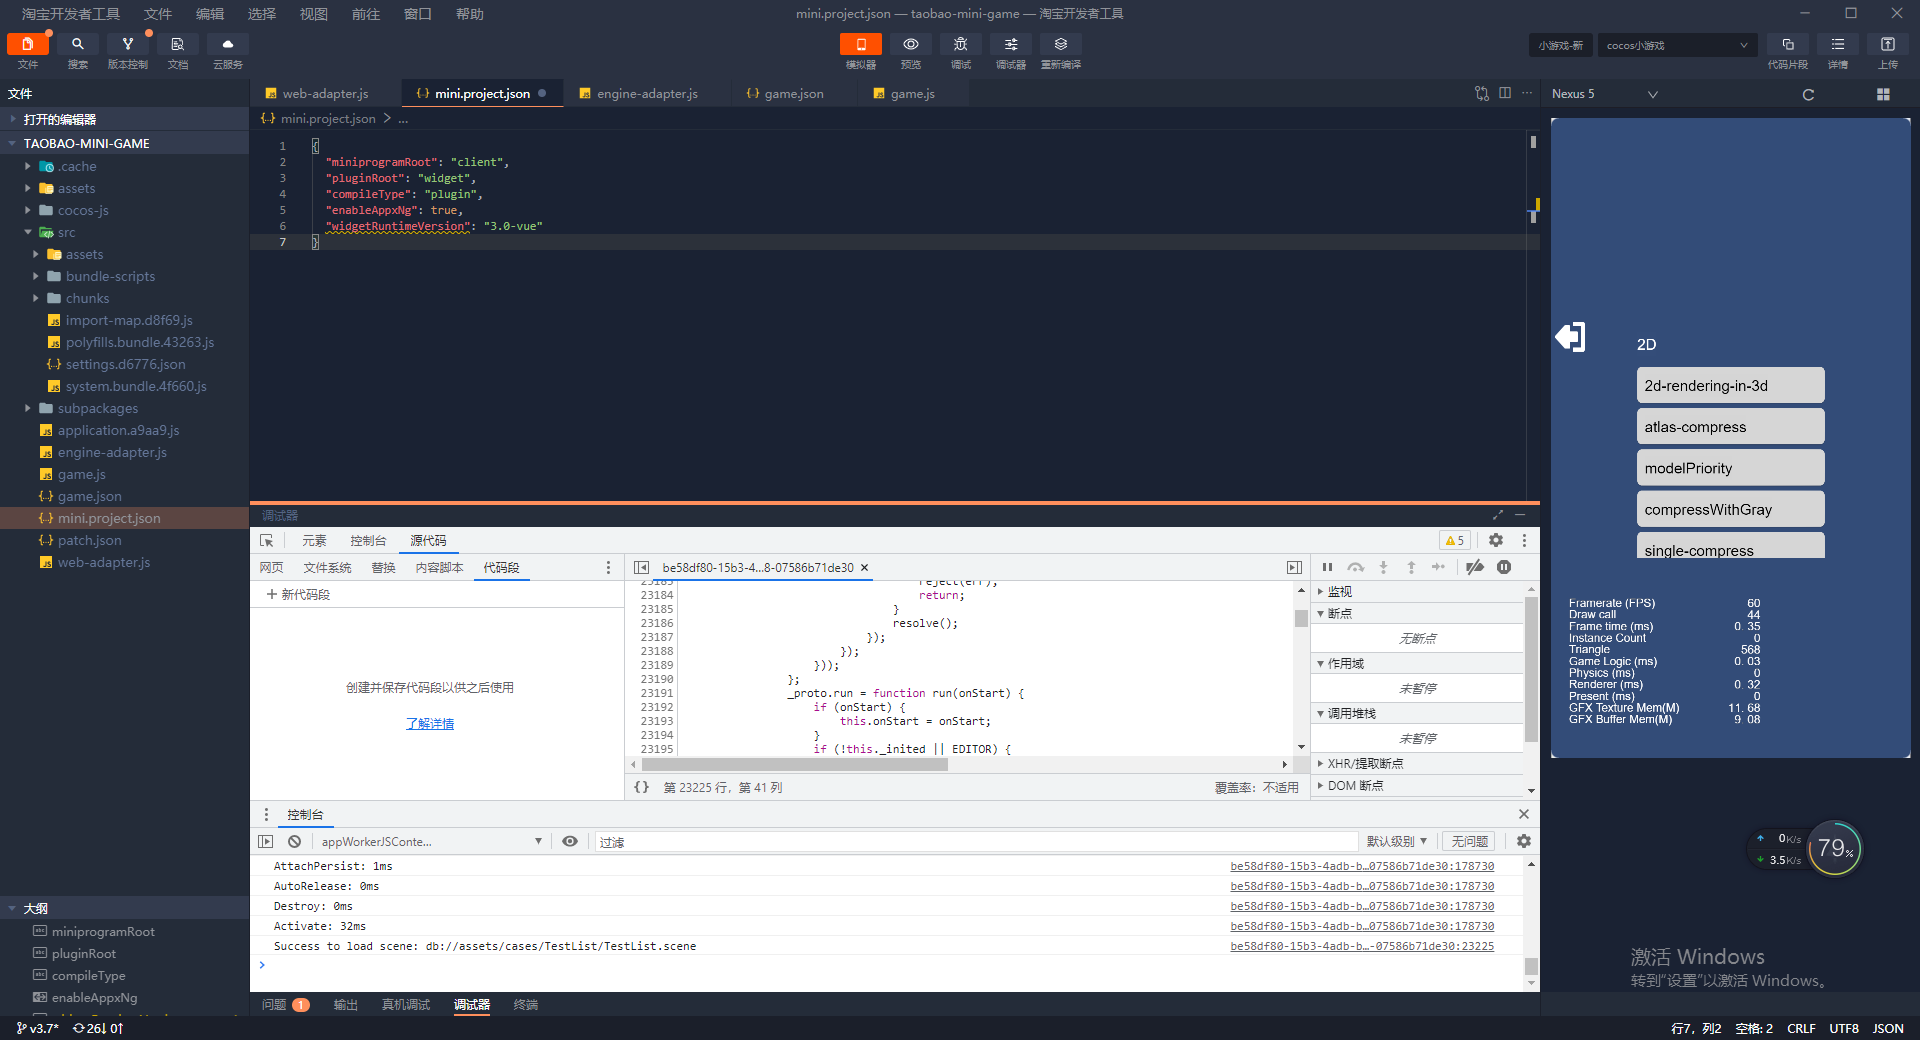Image resolution: width=1920 pixels, height=1040 pixels.
Task: Toggle the console sidebar icon
Action: [265, 842]
